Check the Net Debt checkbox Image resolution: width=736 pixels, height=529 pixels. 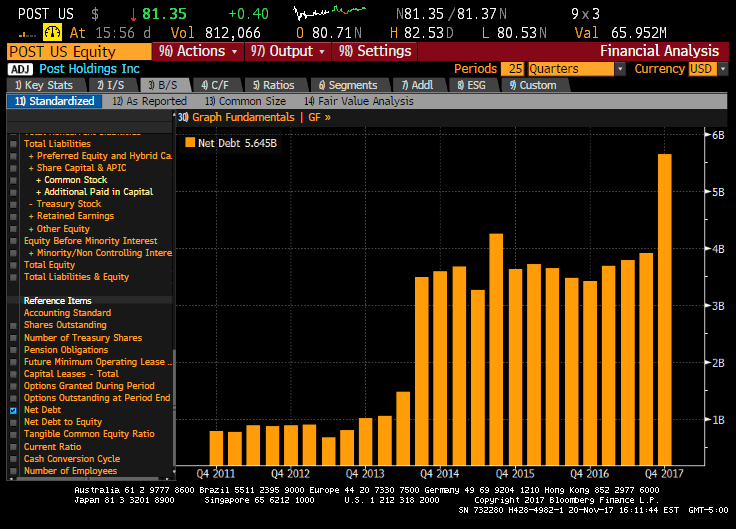(13, 410)
